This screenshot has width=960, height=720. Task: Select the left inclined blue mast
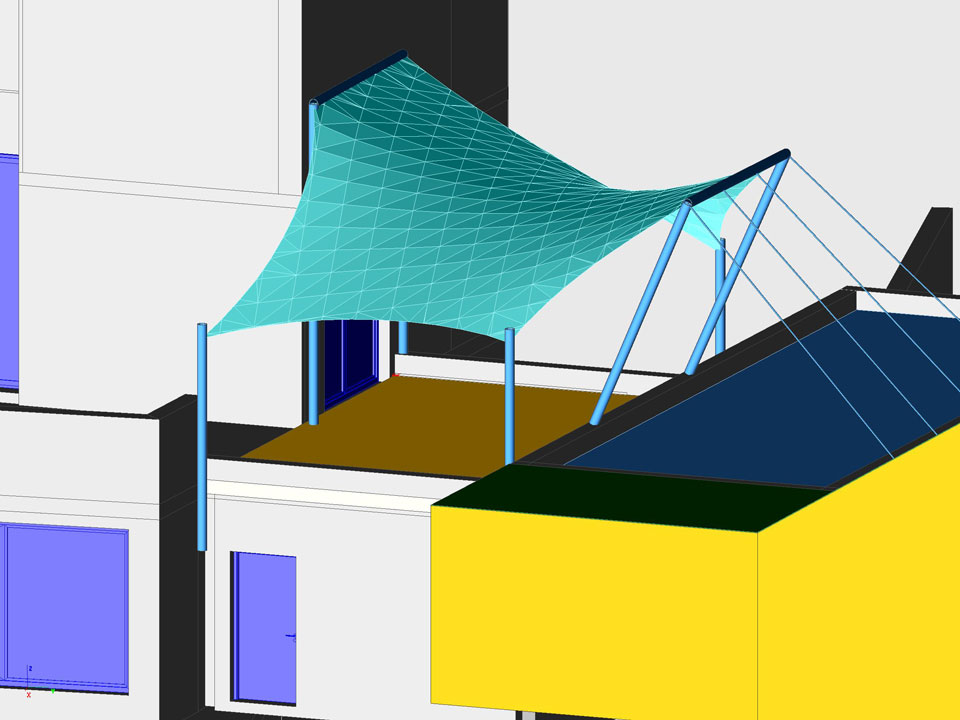point(640,312)
